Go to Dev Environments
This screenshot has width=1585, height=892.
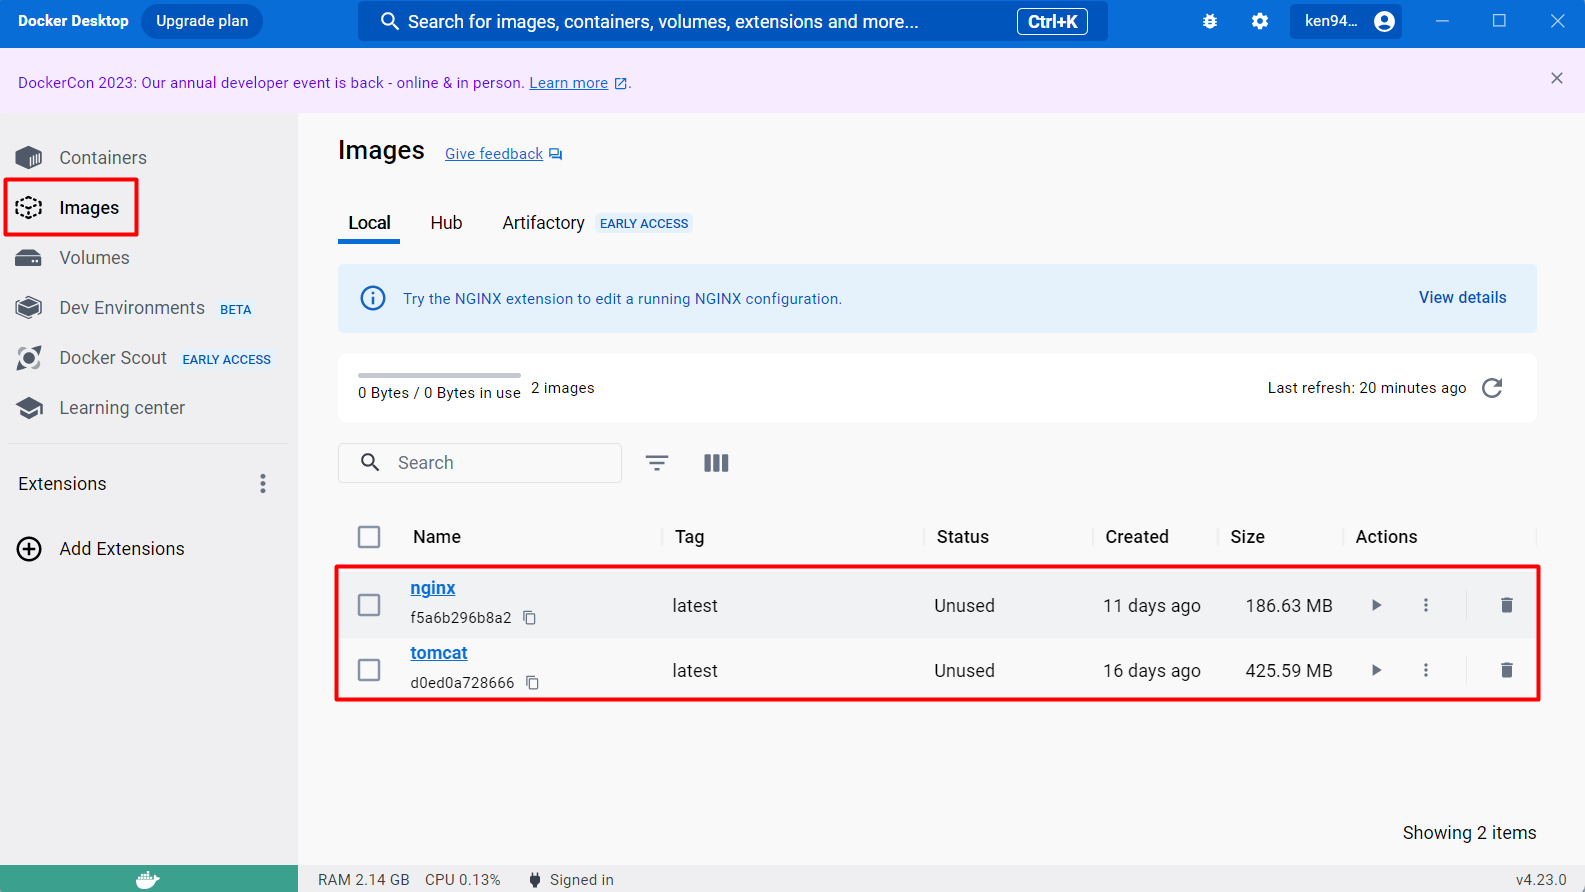pyautogui.click(x=133, y=308)
